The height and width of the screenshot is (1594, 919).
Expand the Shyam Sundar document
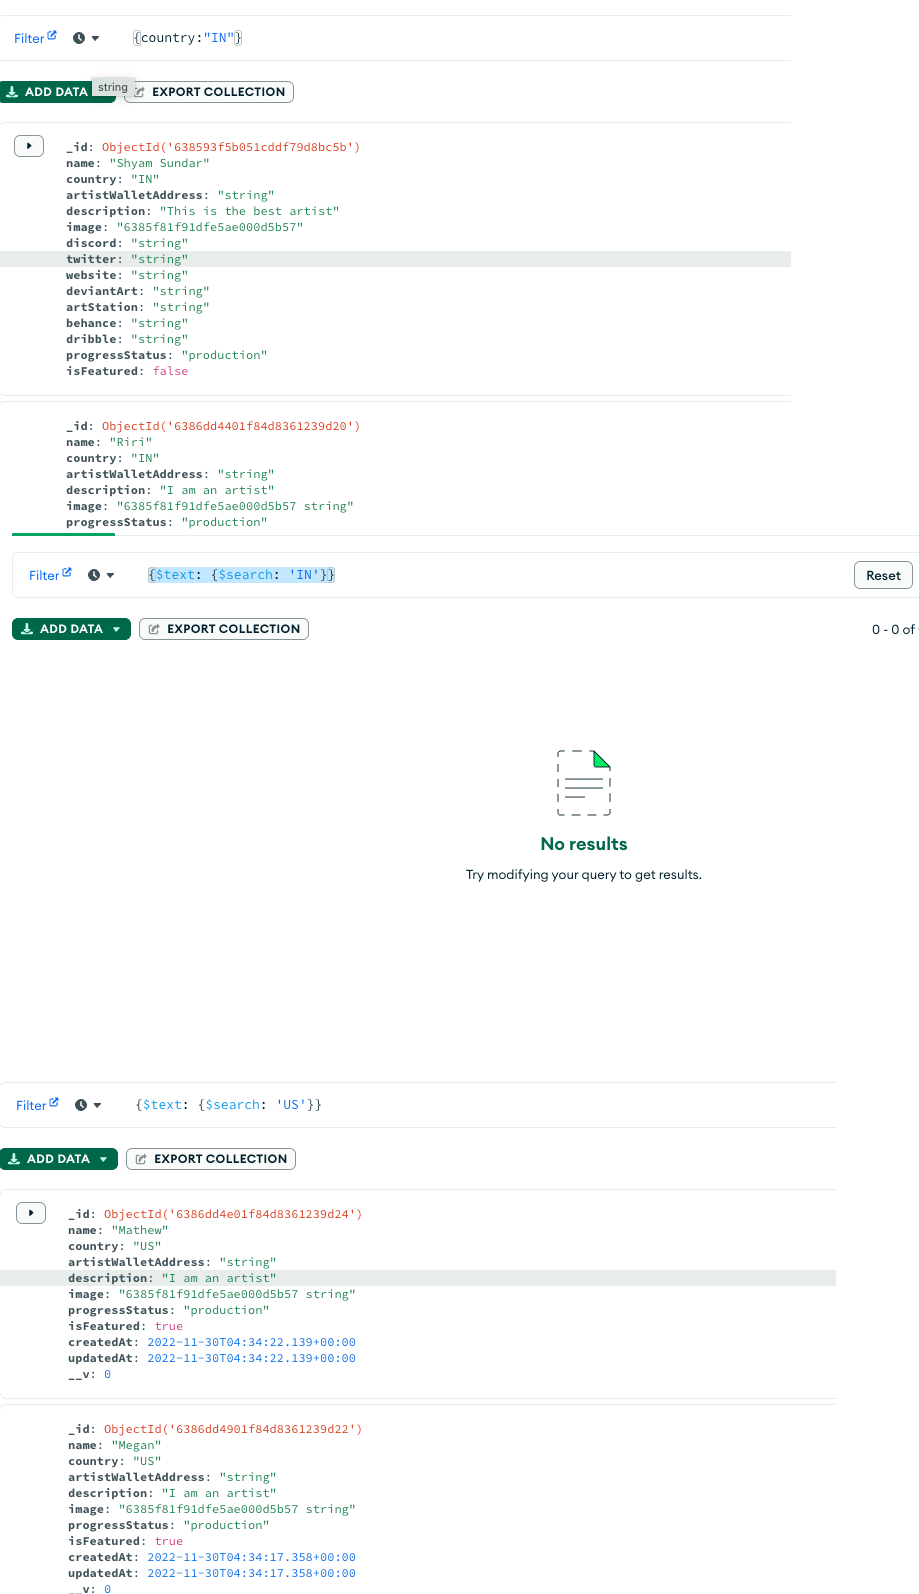click(29, 146)
